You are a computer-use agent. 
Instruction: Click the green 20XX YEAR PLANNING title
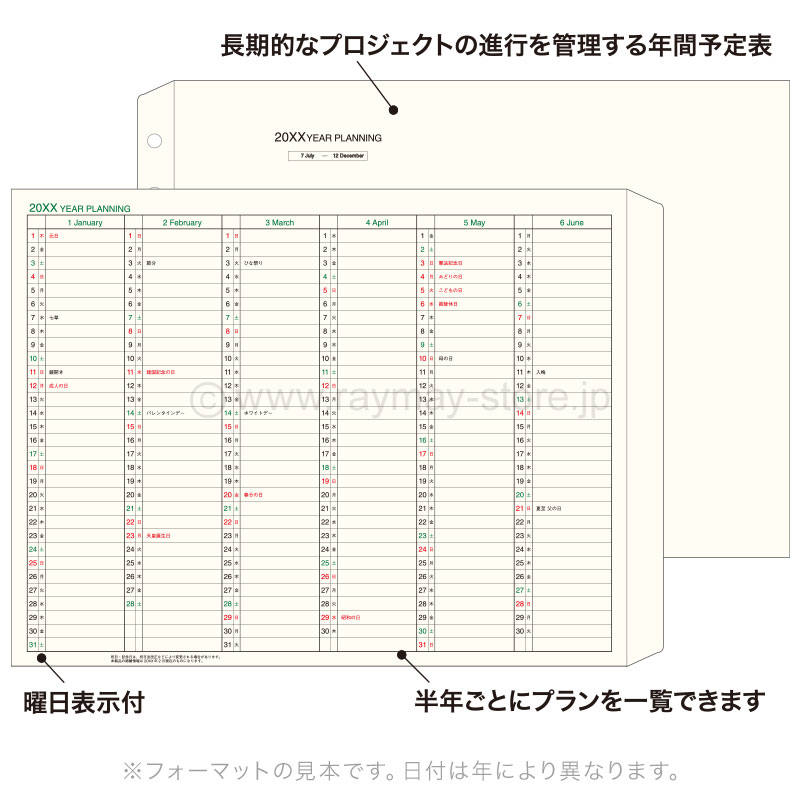(x=80, y=208)
